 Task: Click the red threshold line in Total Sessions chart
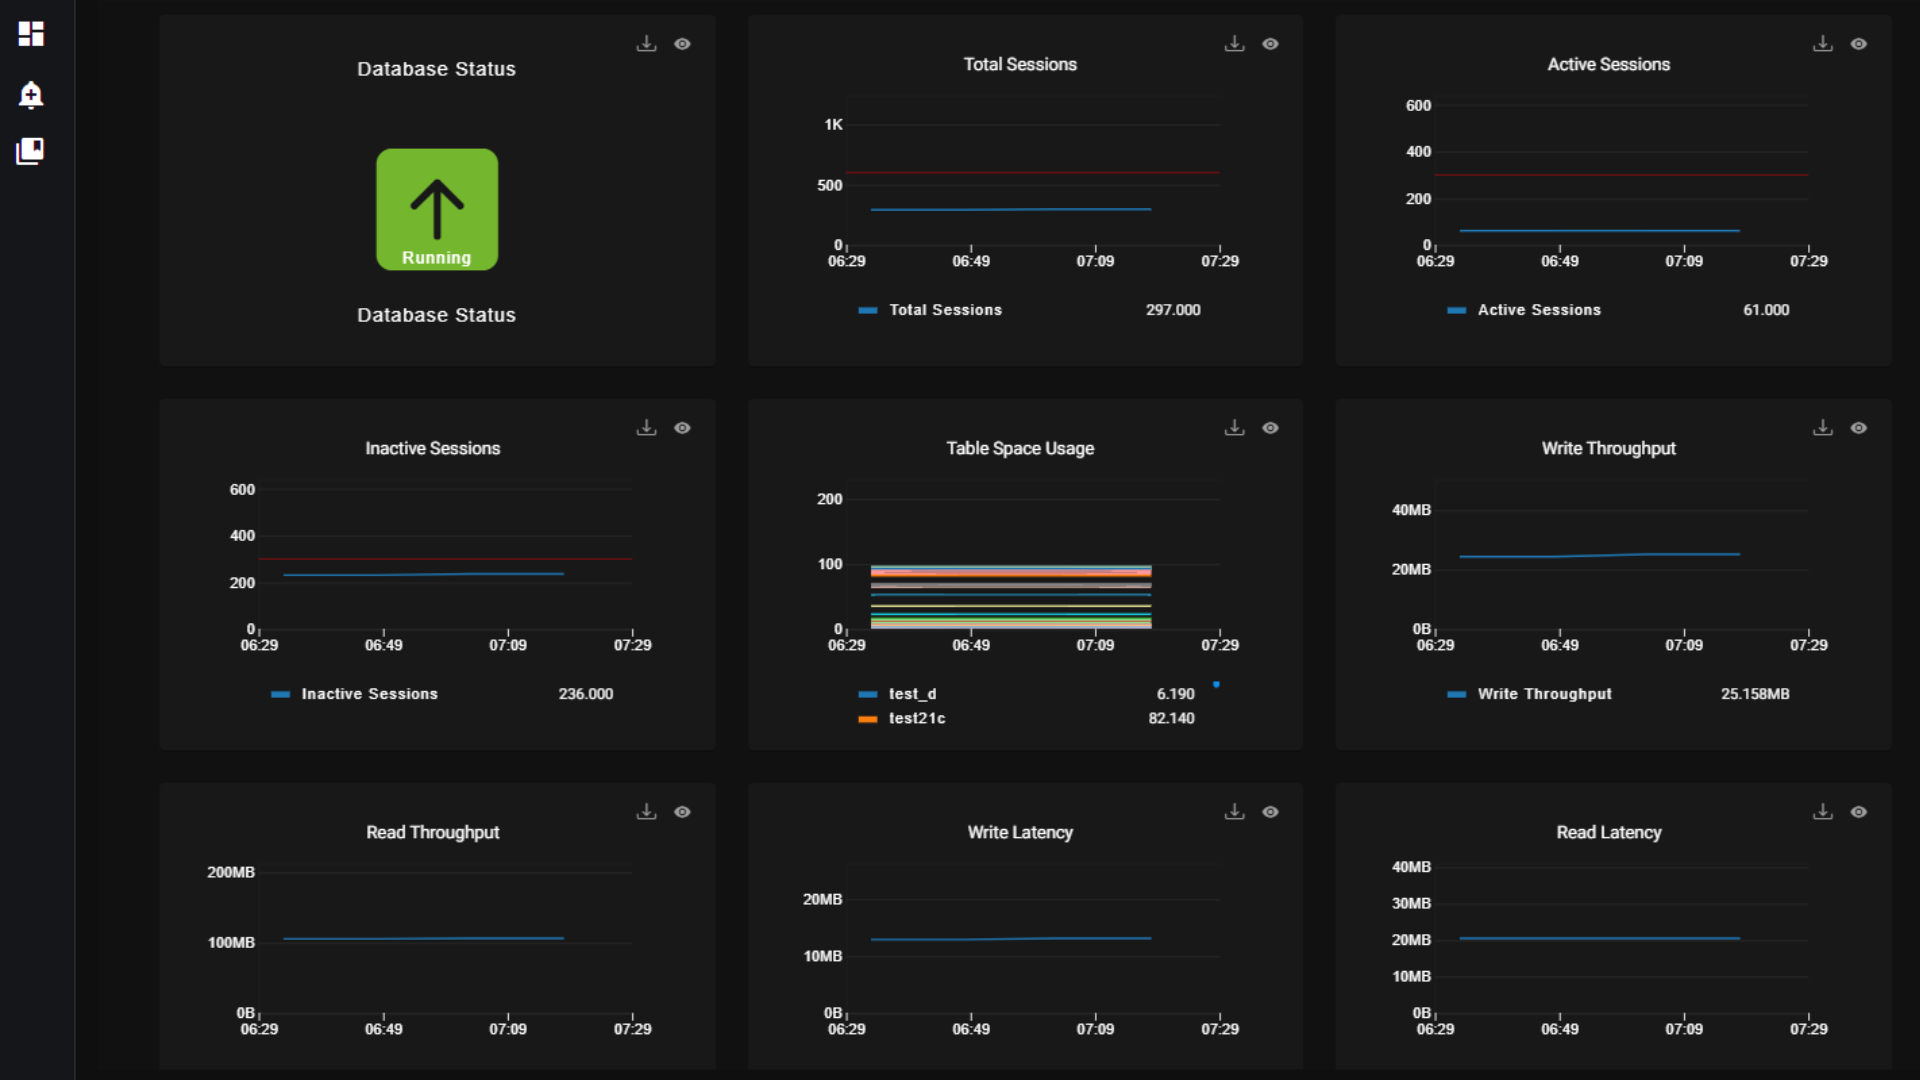coord(1033,173)
